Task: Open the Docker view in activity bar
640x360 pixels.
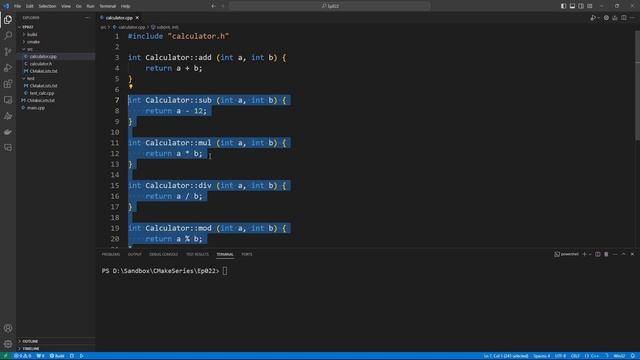Action: point(8,132)
